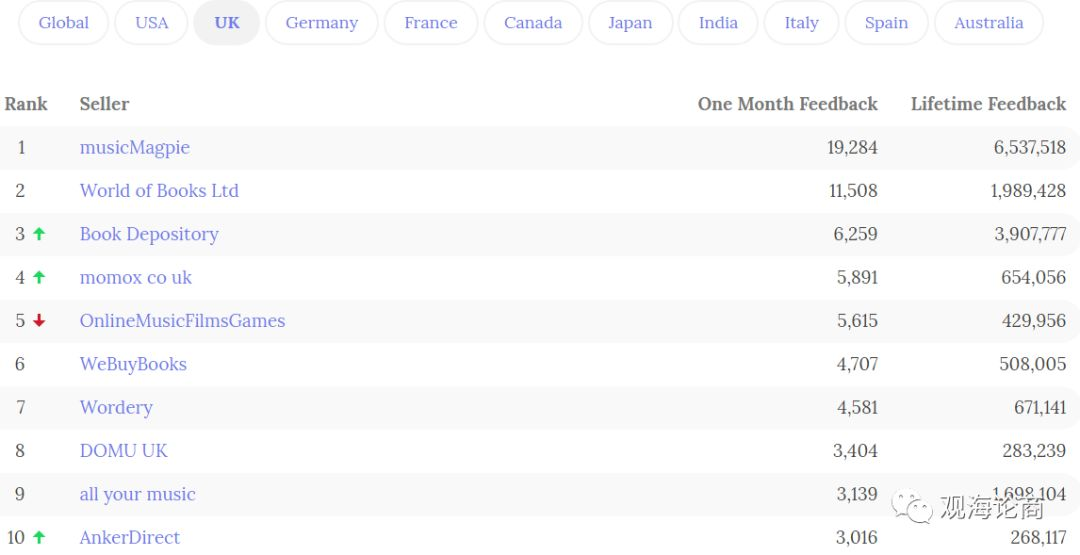Select the 3,907,777 lifetime value
The height and width of the screenshot is (555, 1080).
(1030, 234)
